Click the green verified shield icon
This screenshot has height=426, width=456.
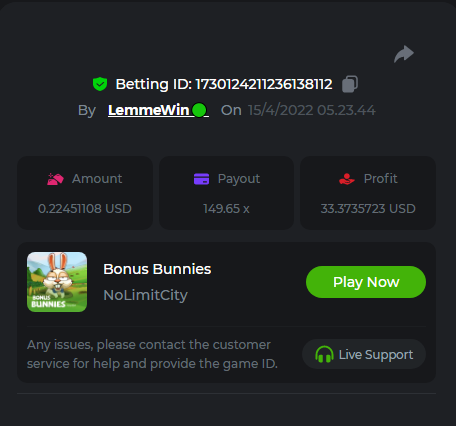click(x=100, y=84)
